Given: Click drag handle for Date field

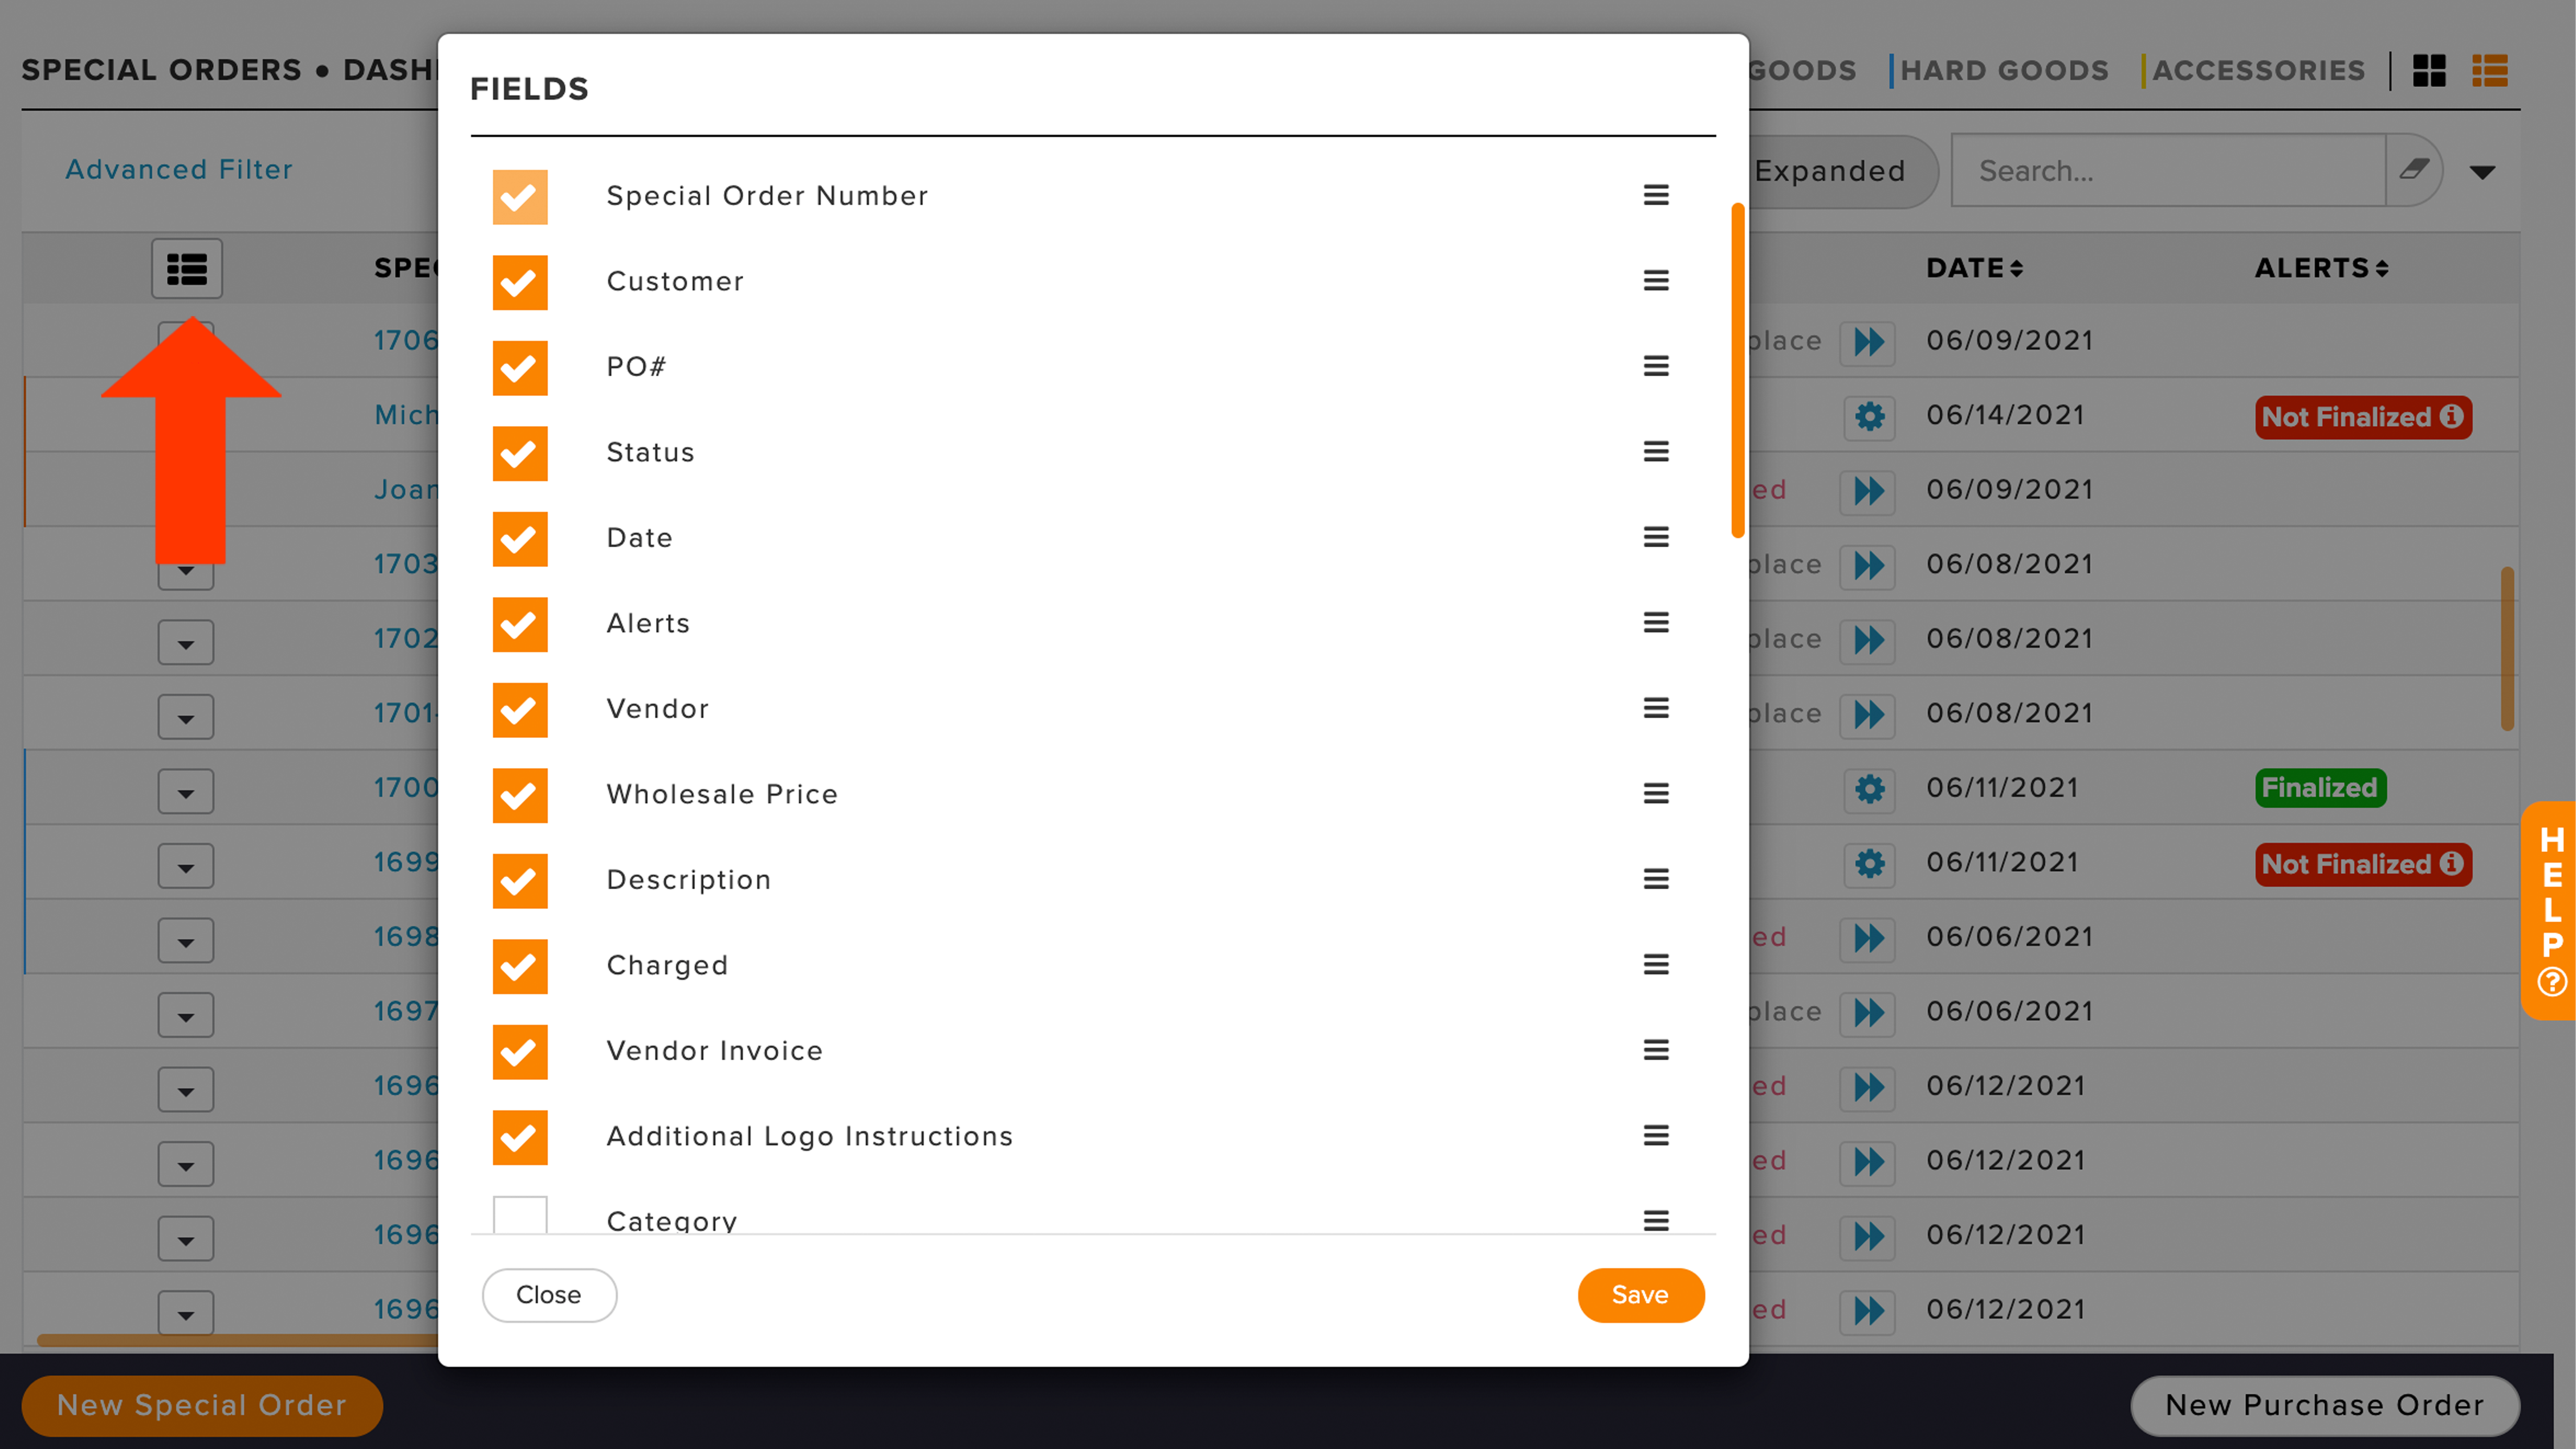Looking at the screenshot, I should 1656,537.
